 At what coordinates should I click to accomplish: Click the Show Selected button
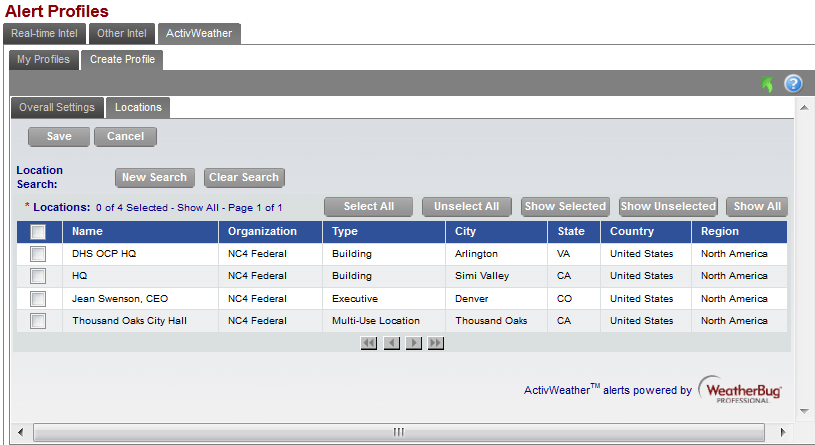click(565, 206)
